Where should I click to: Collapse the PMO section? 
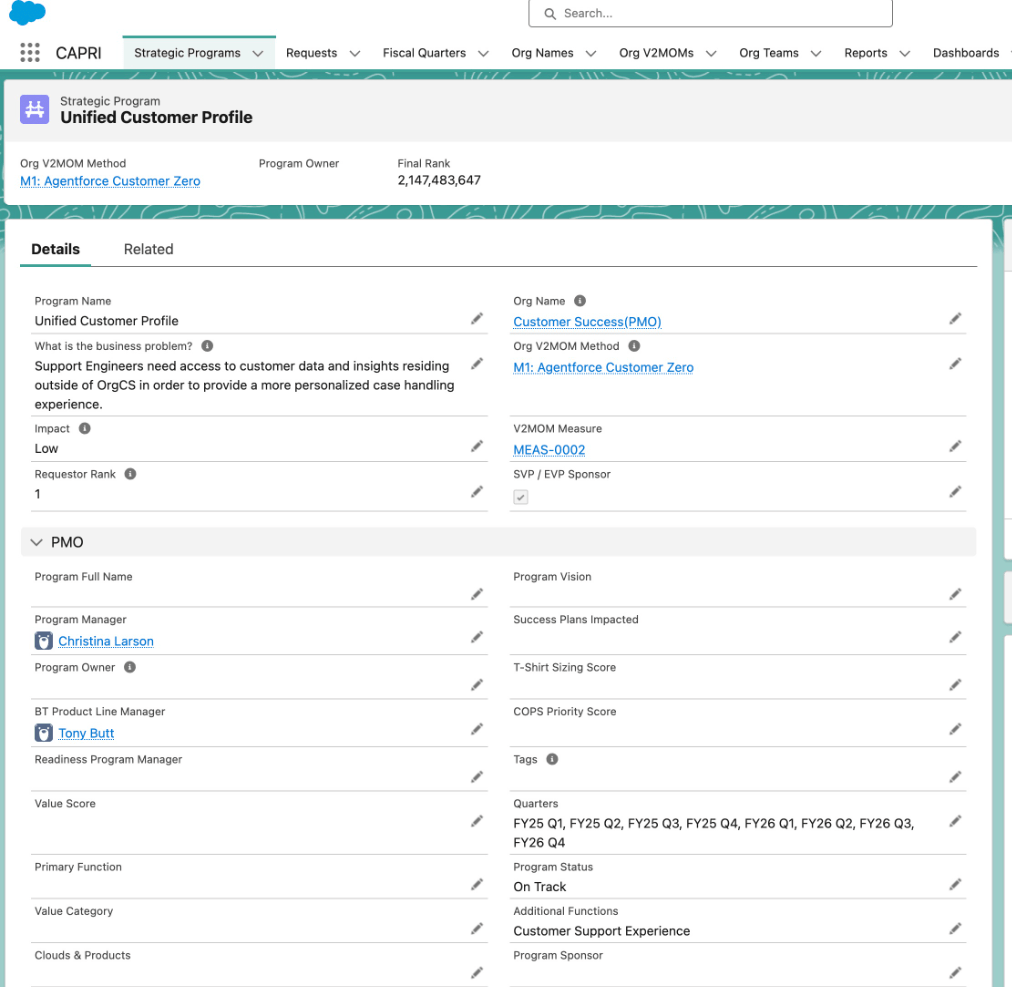coord(37,542)
